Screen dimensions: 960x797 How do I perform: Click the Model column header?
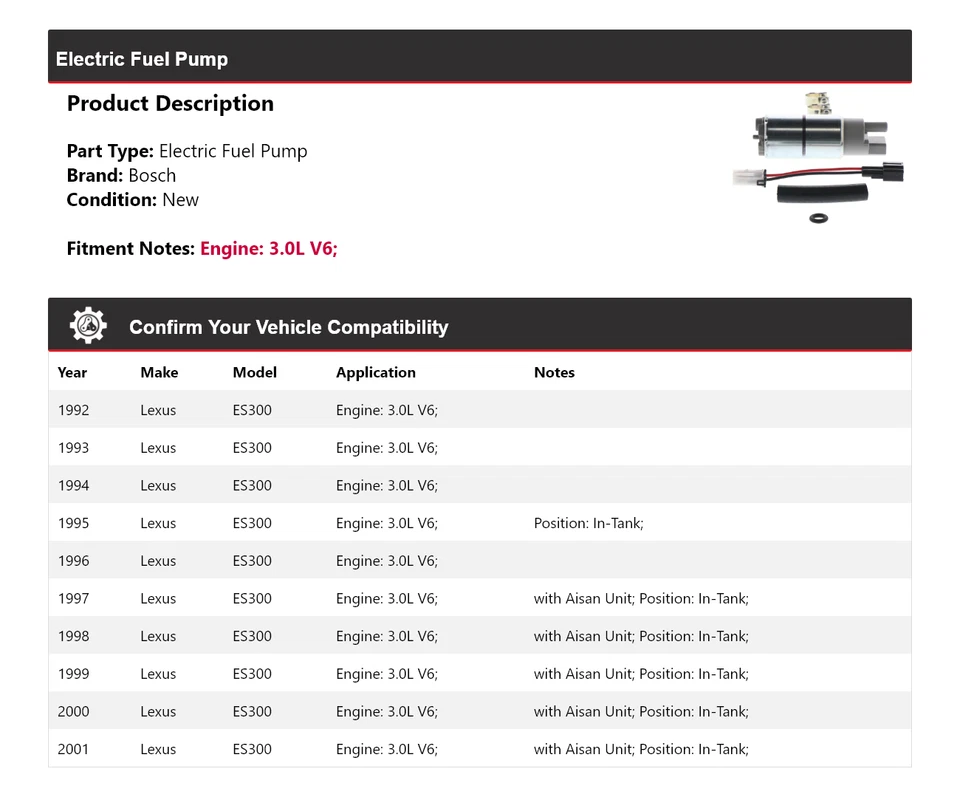click(254, 372)
